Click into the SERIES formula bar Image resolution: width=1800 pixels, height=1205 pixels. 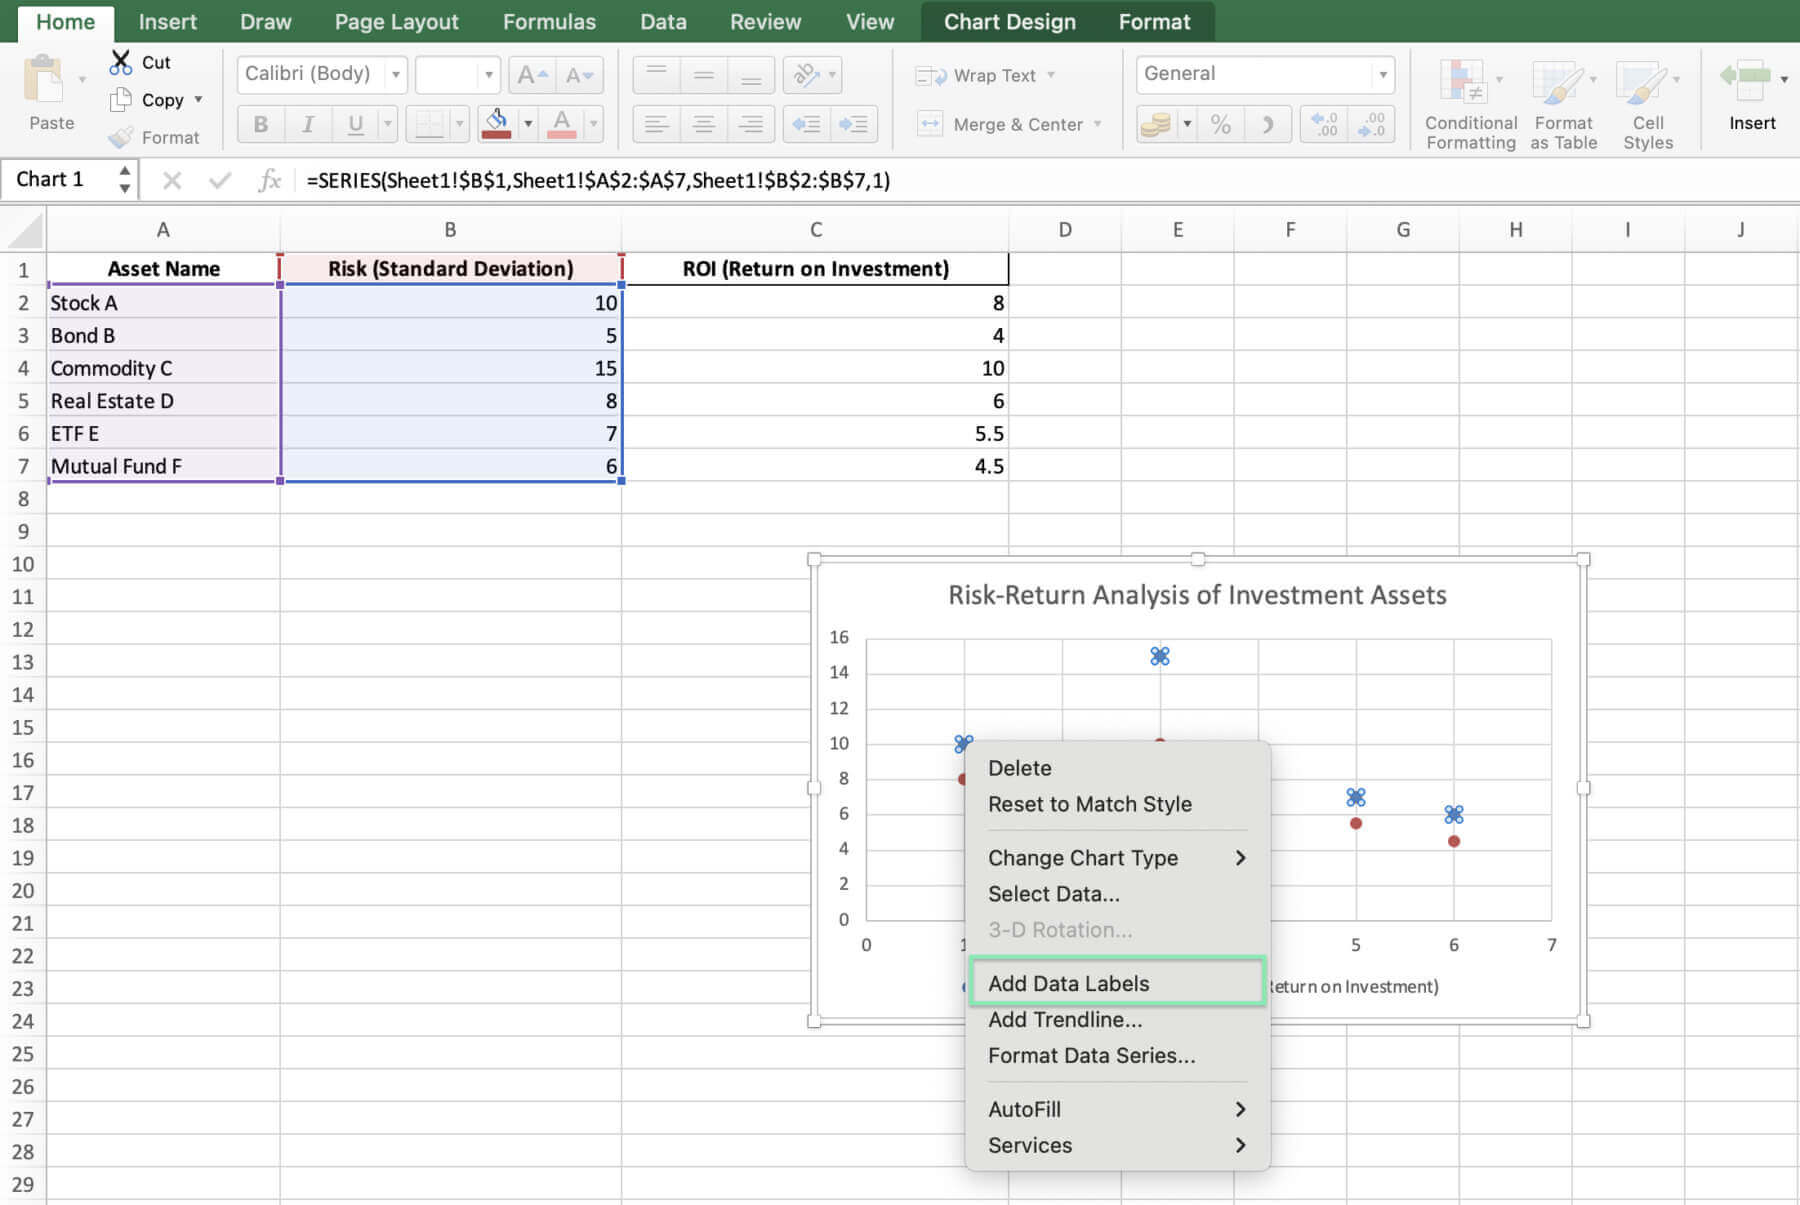click(1045, 180)
